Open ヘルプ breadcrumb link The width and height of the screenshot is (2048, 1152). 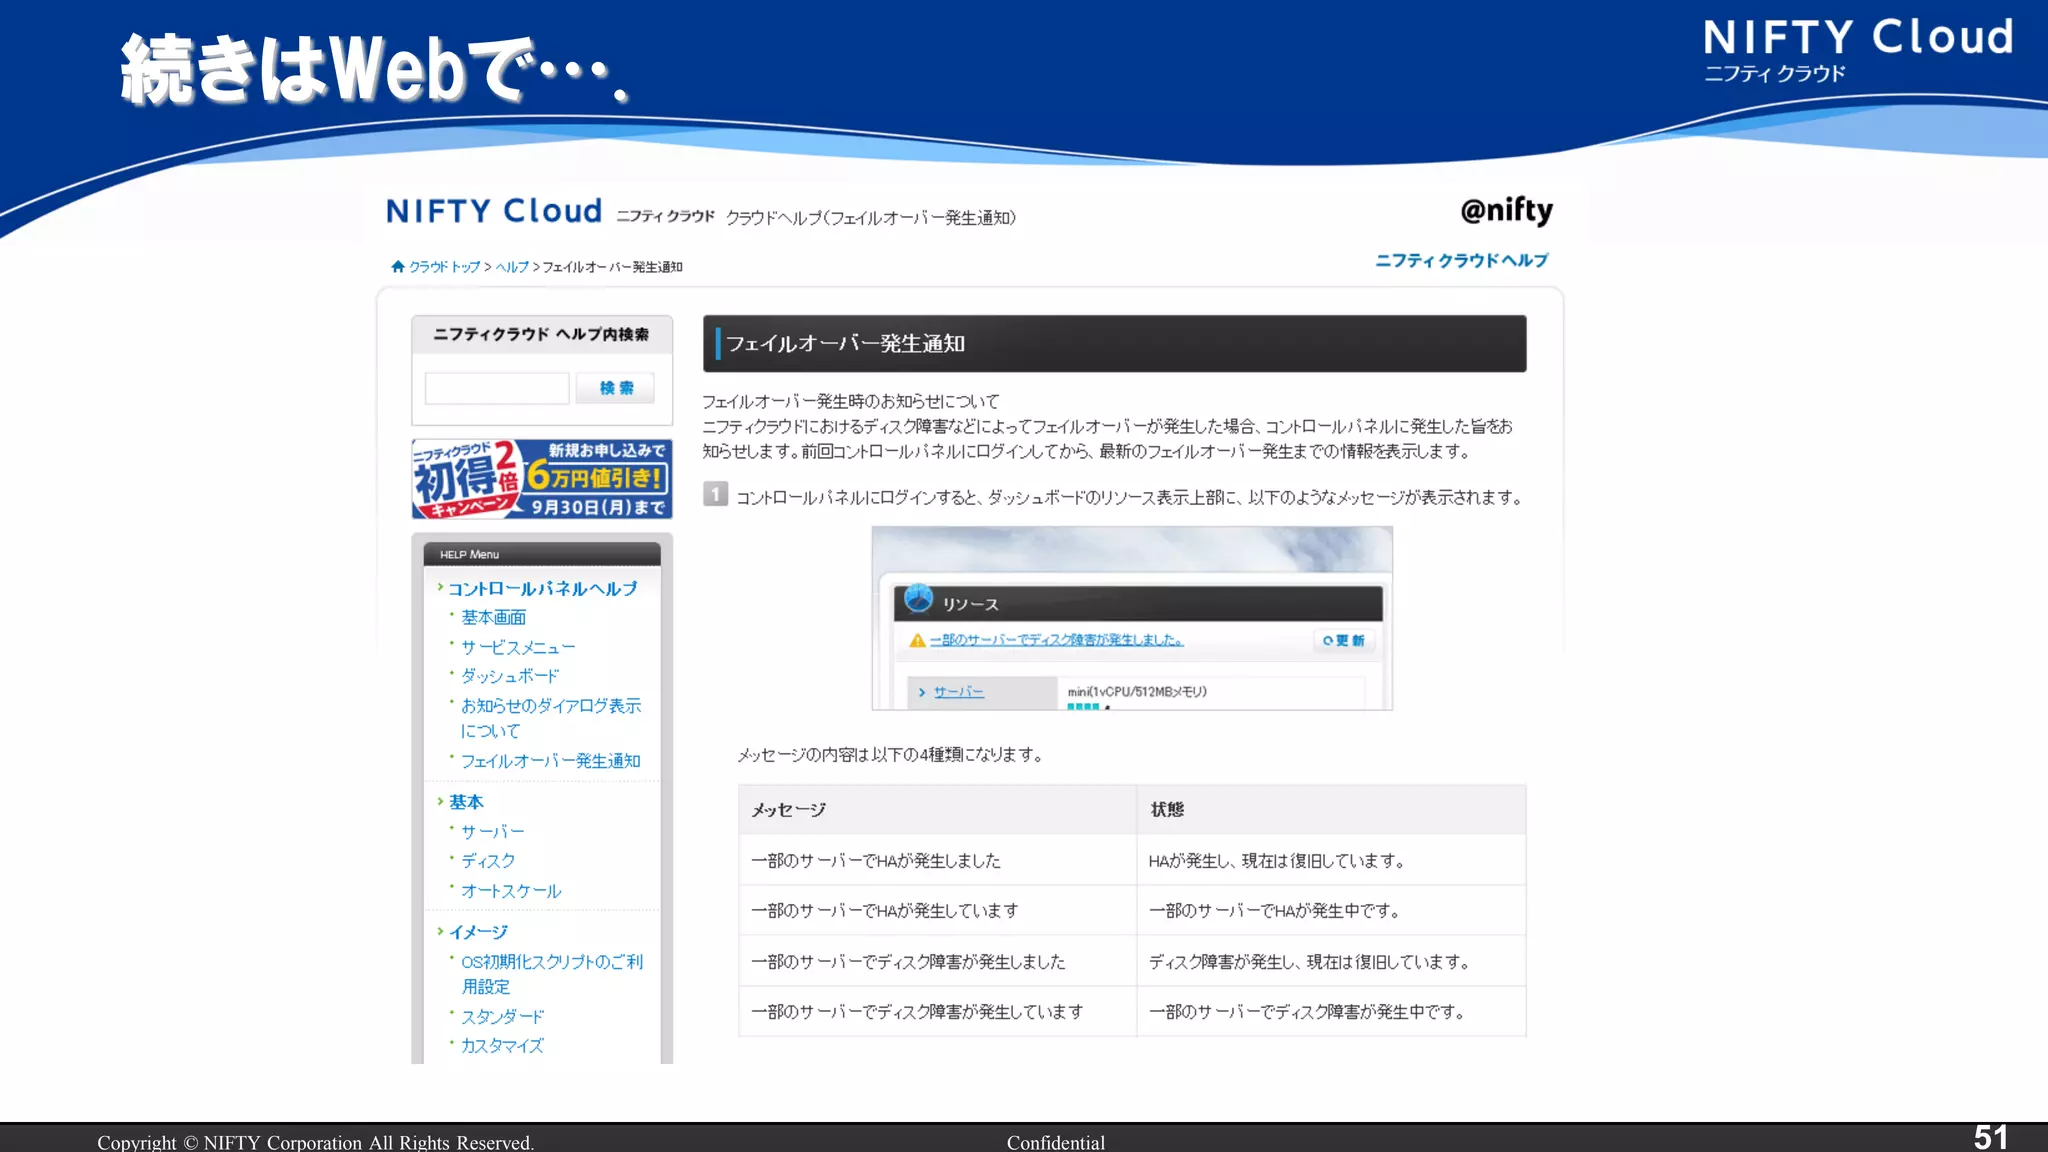coord(512,267)
